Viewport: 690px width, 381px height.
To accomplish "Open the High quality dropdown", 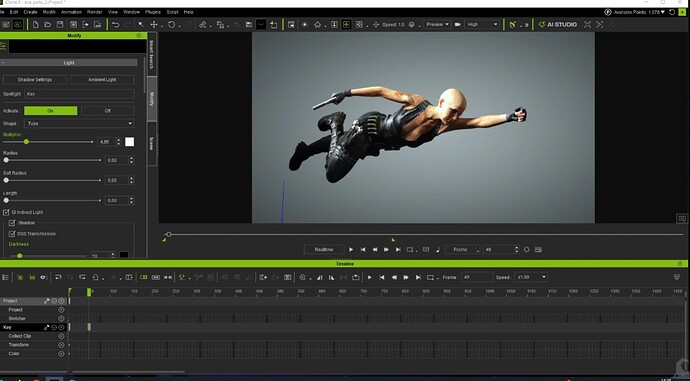I will [482, 25].
